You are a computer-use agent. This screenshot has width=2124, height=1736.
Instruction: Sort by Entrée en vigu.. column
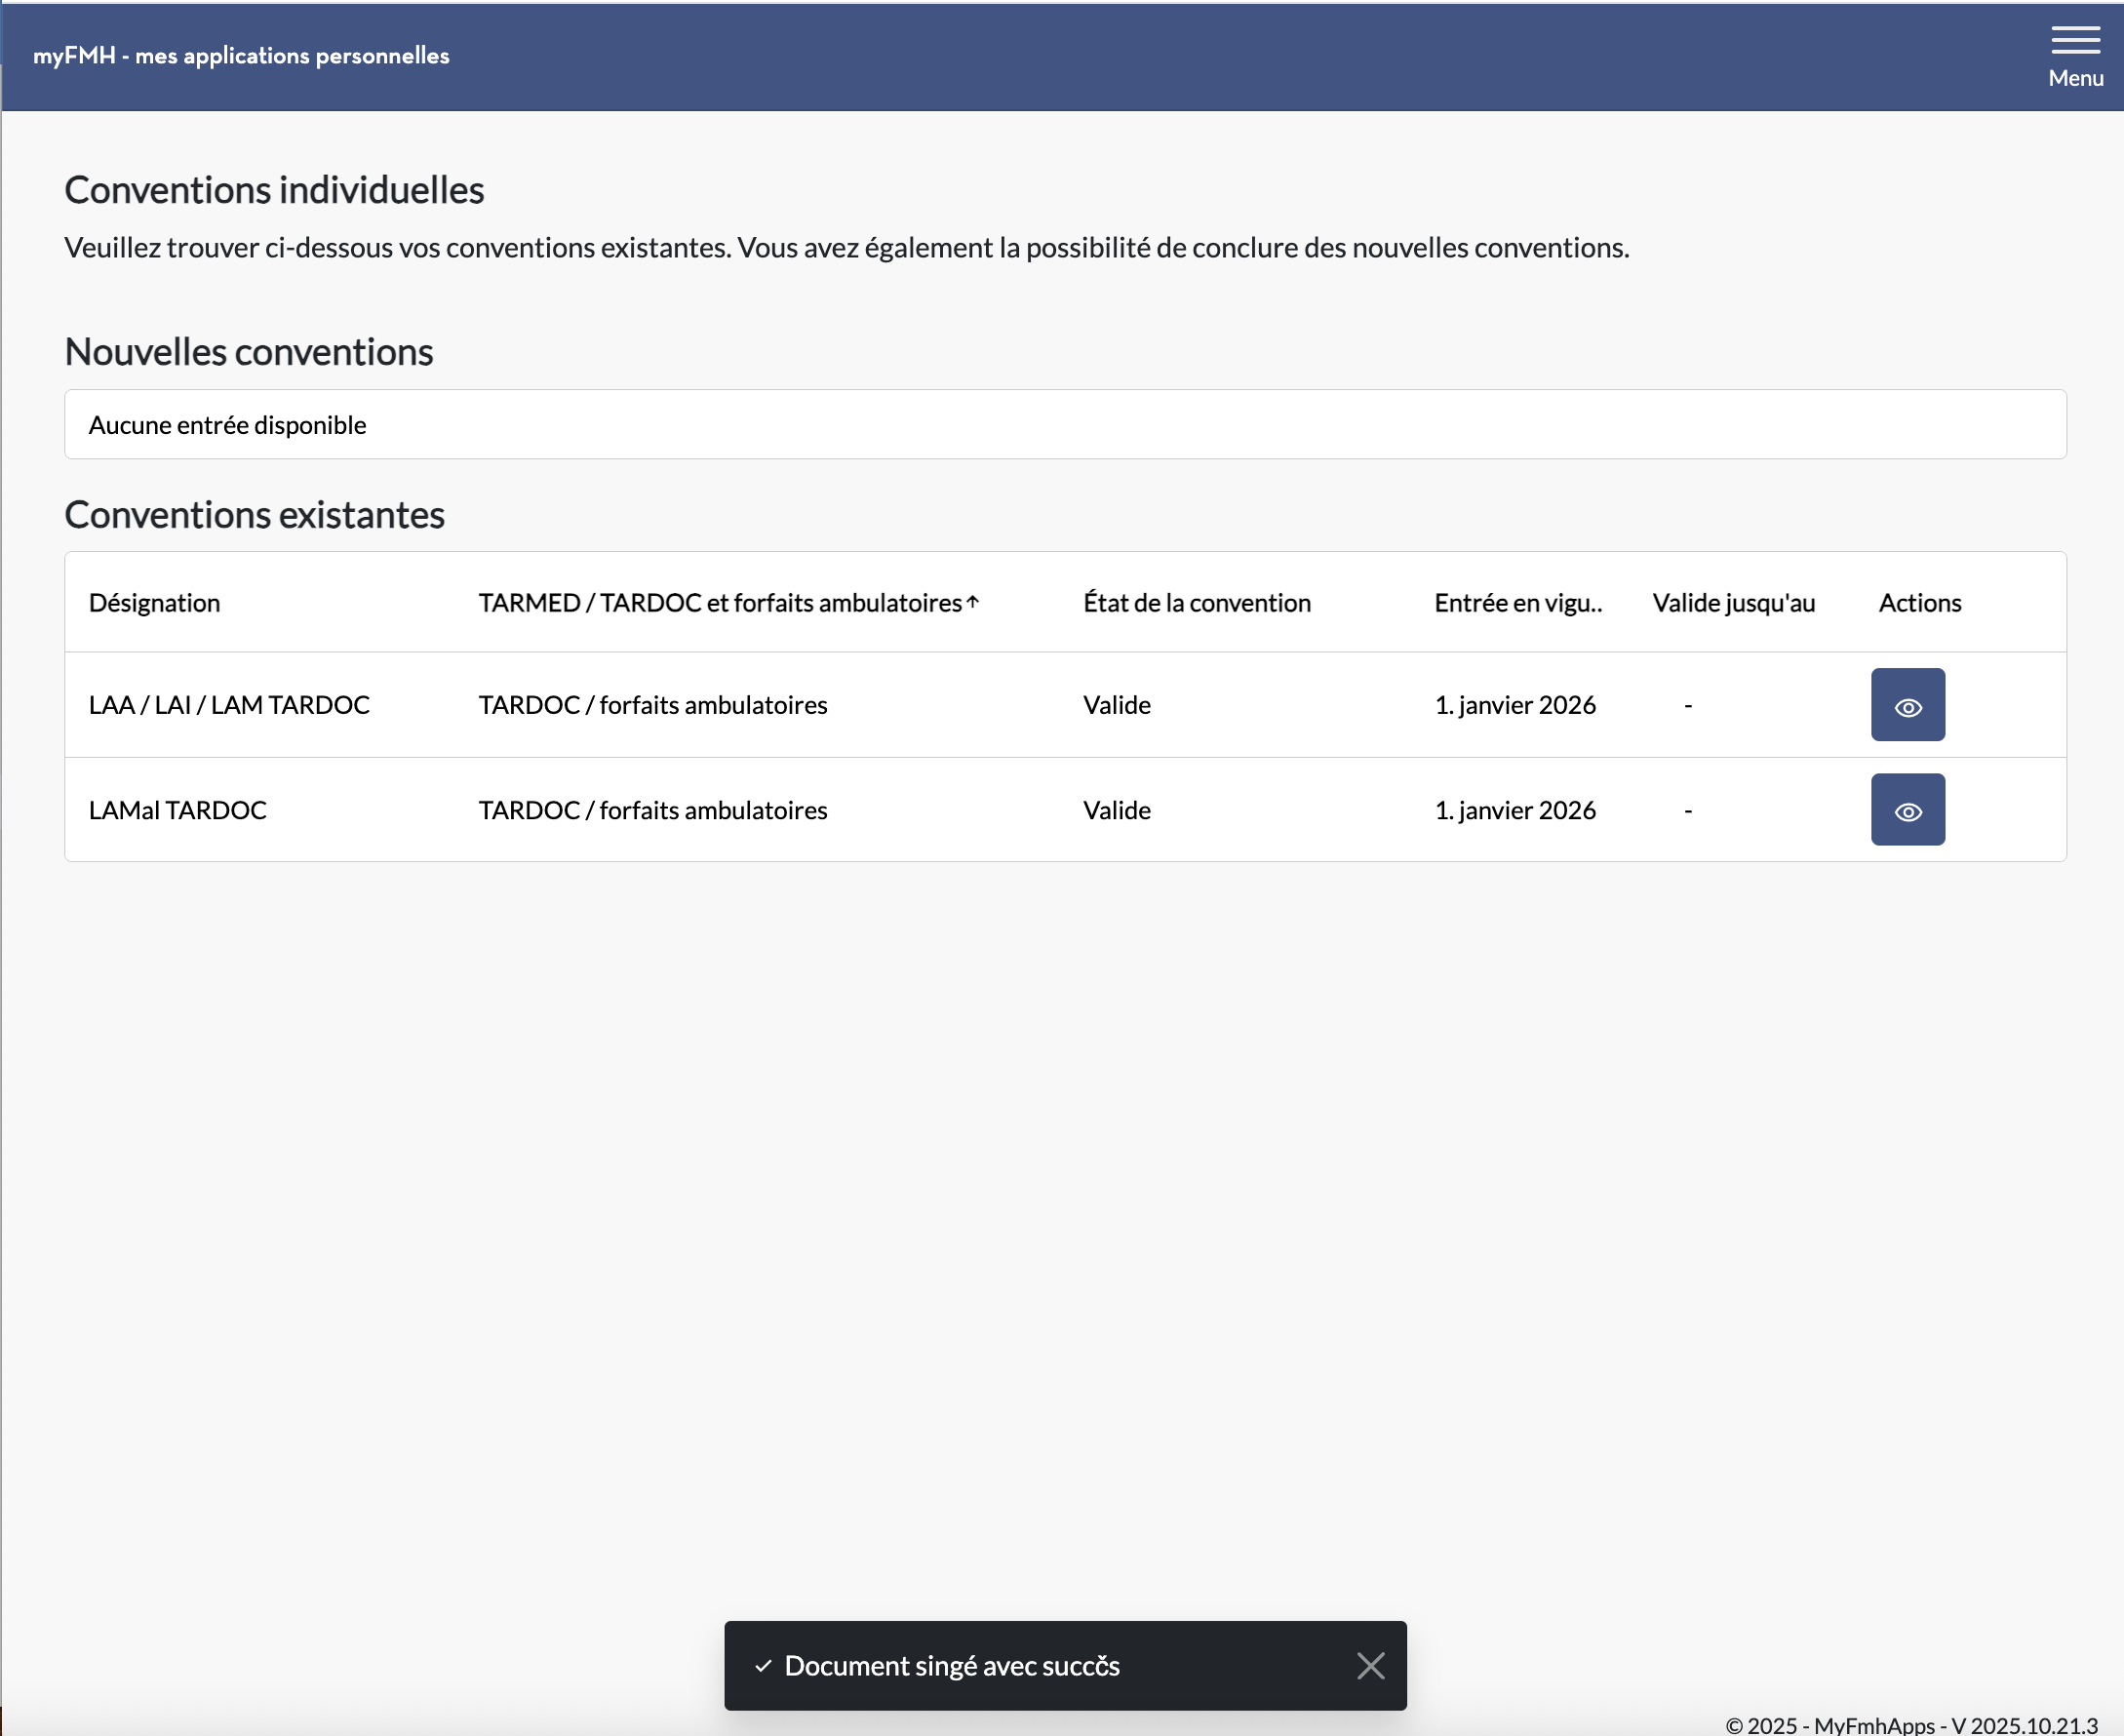(1517, 603)
